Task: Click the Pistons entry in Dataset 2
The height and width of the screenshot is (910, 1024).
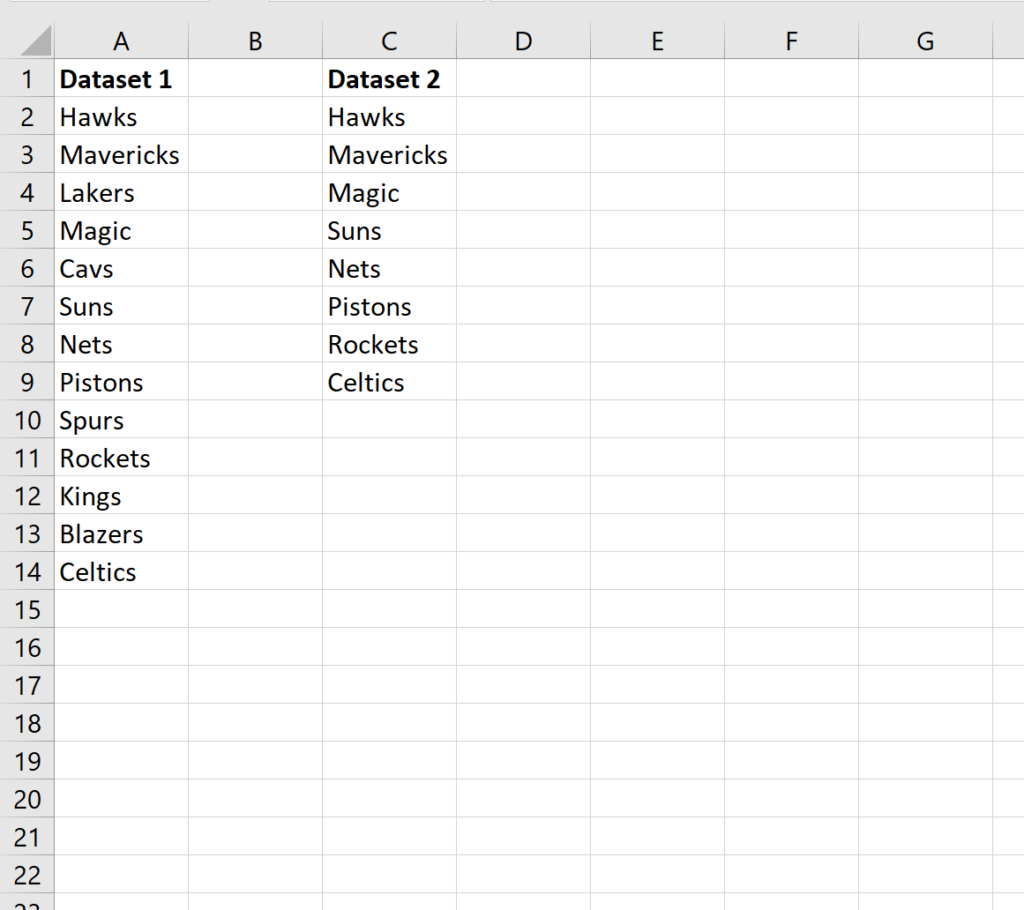Action: [389, 307]
